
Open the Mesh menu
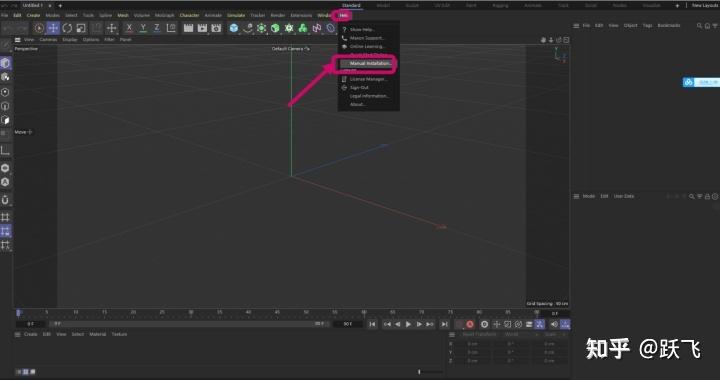click(123, 15)
